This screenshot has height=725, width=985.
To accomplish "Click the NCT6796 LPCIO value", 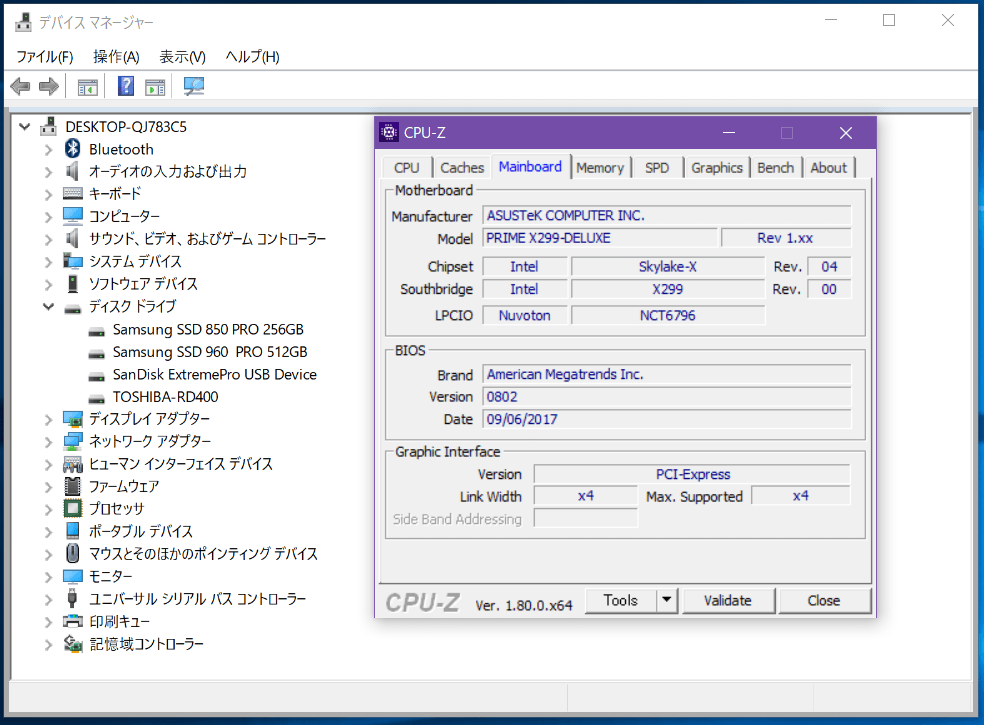I will (x=668, y=315).
